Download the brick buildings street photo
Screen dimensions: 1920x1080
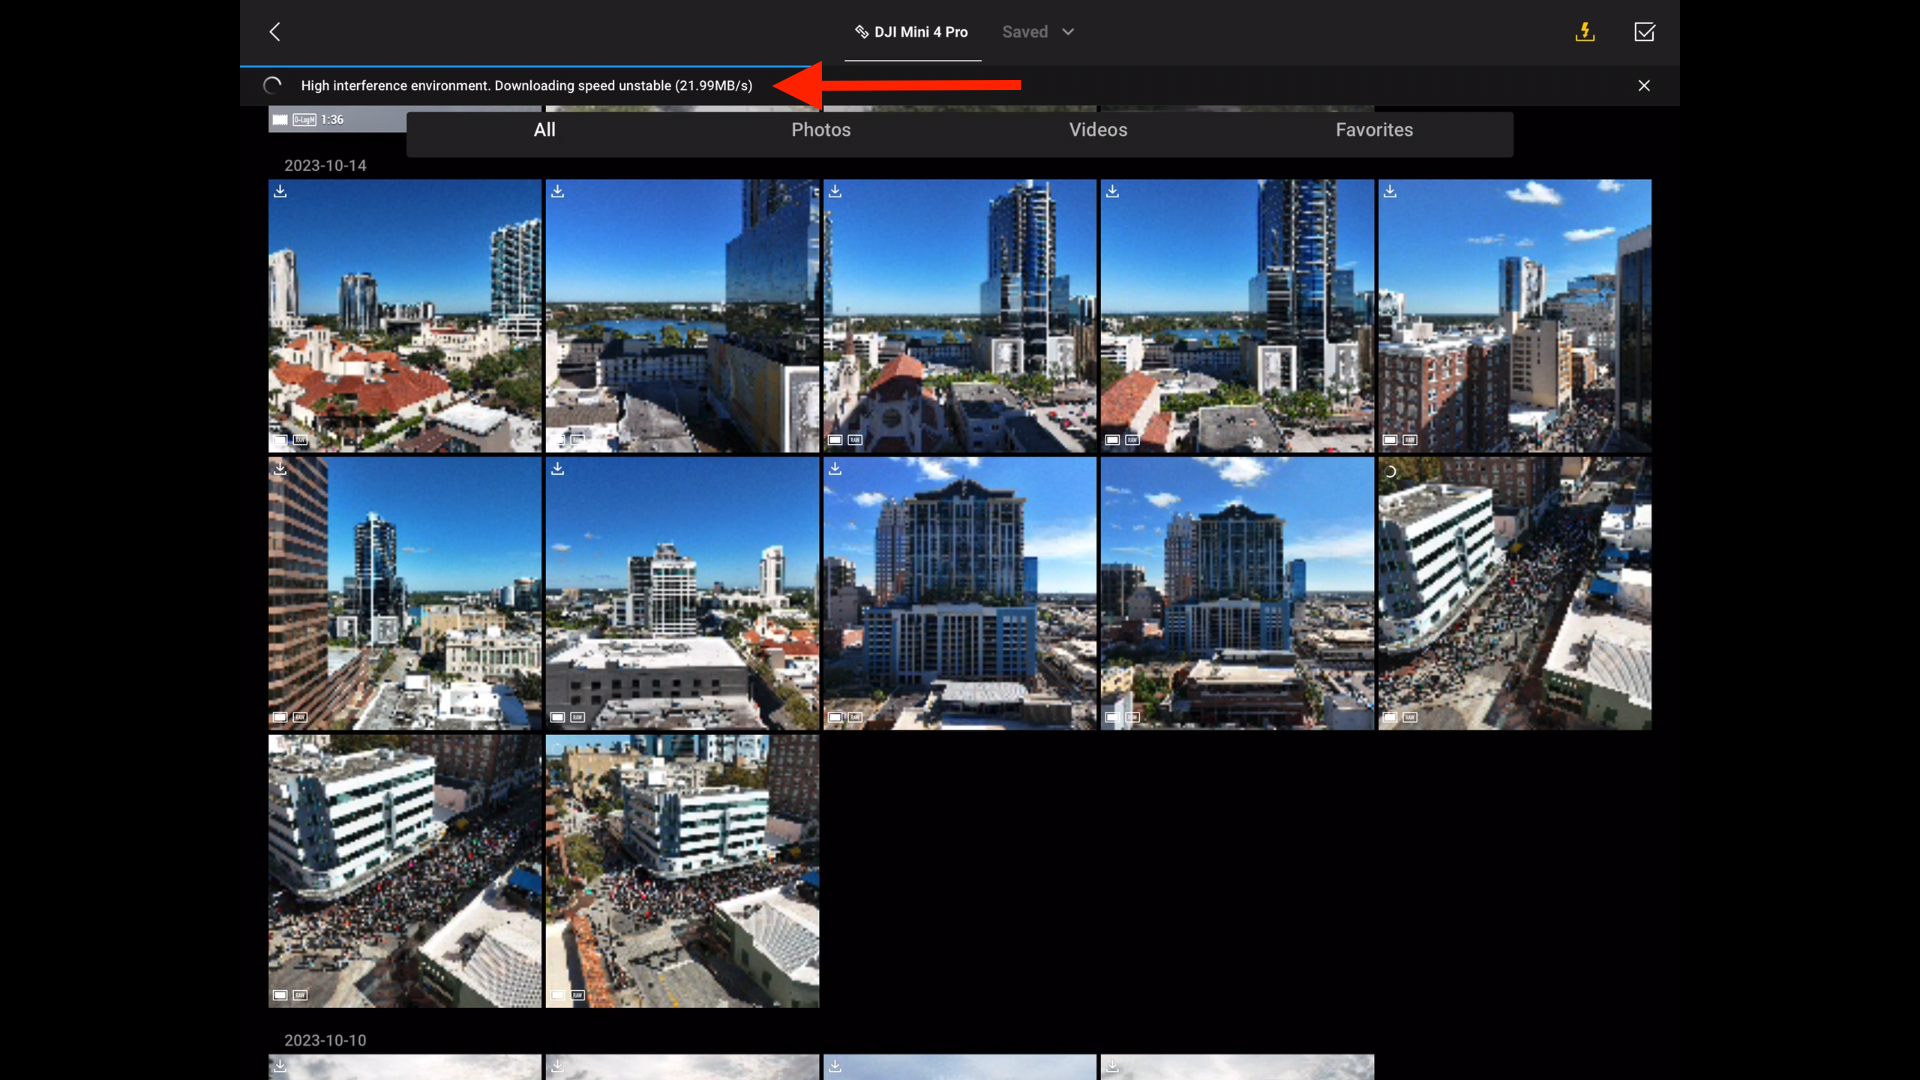pos(1390,191)
